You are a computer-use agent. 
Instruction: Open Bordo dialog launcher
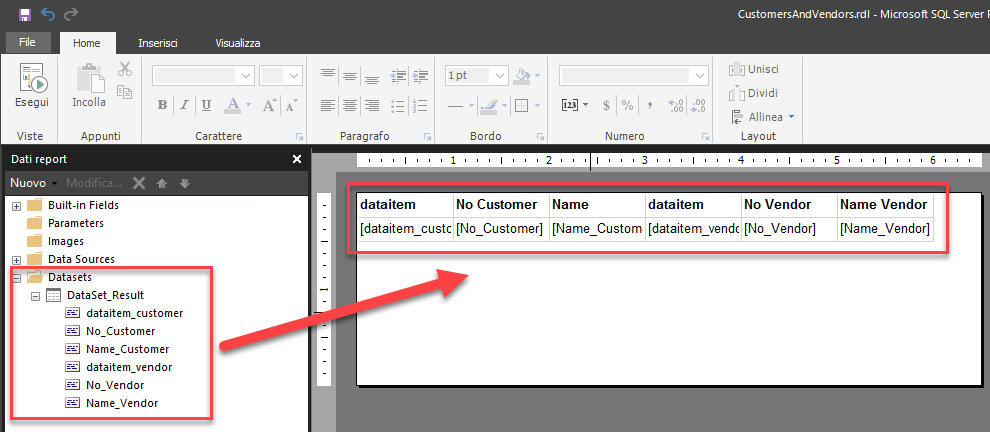pyautogui.click(x=540, y=136)
